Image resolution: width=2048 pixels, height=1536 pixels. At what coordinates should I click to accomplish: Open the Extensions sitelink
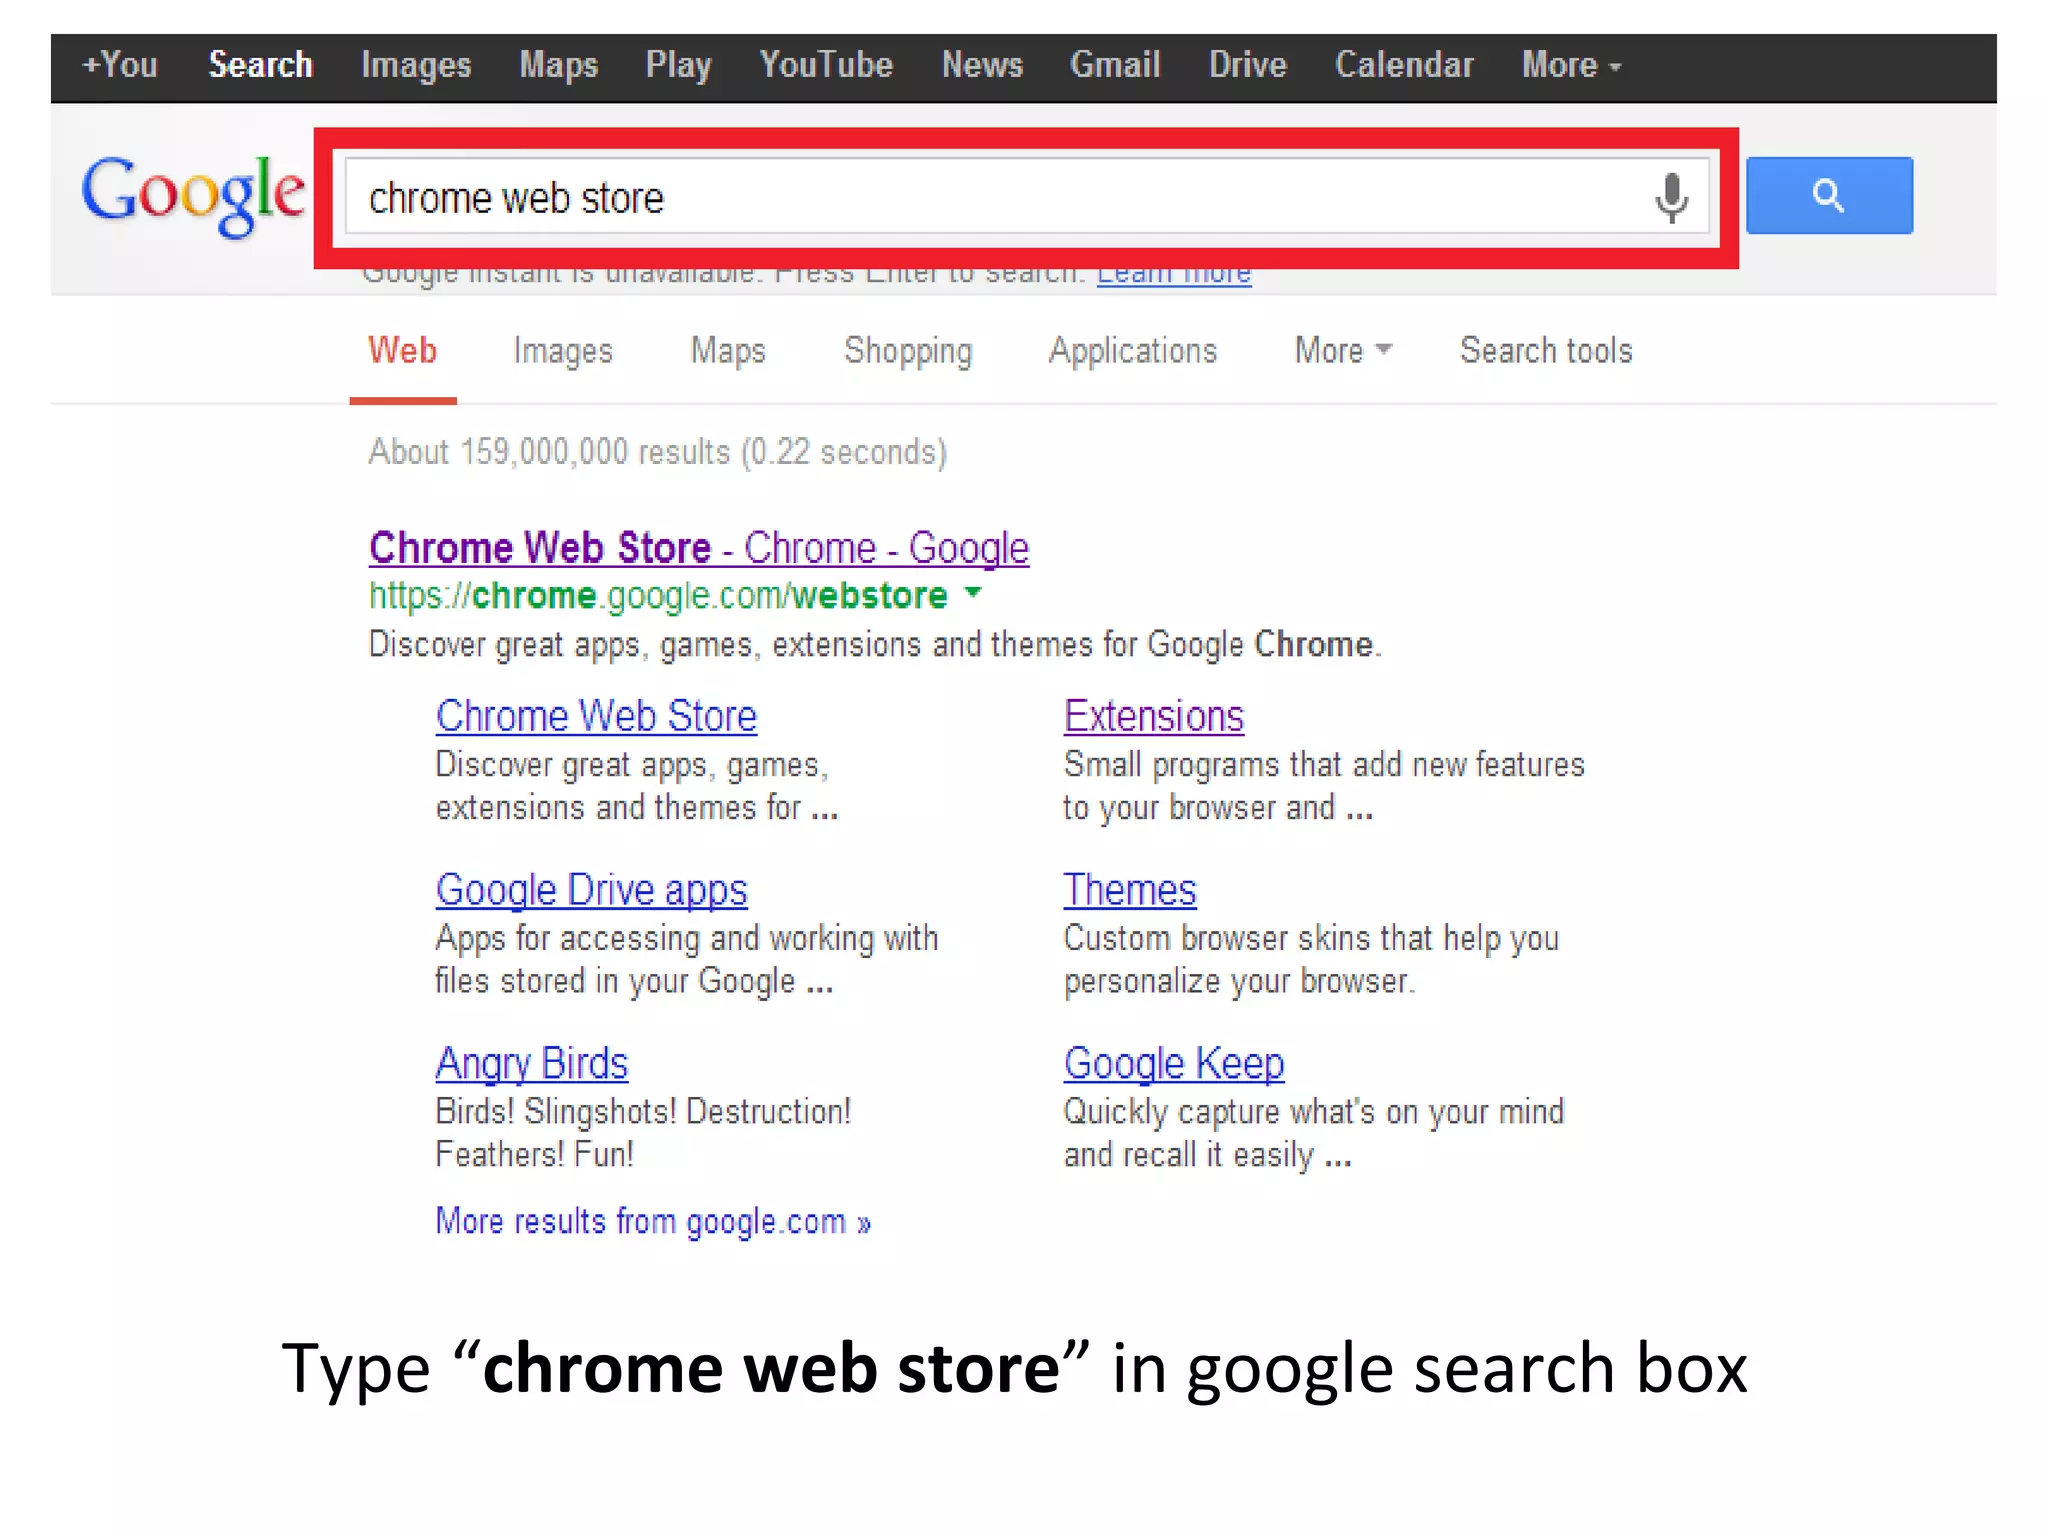(1153, 716)
